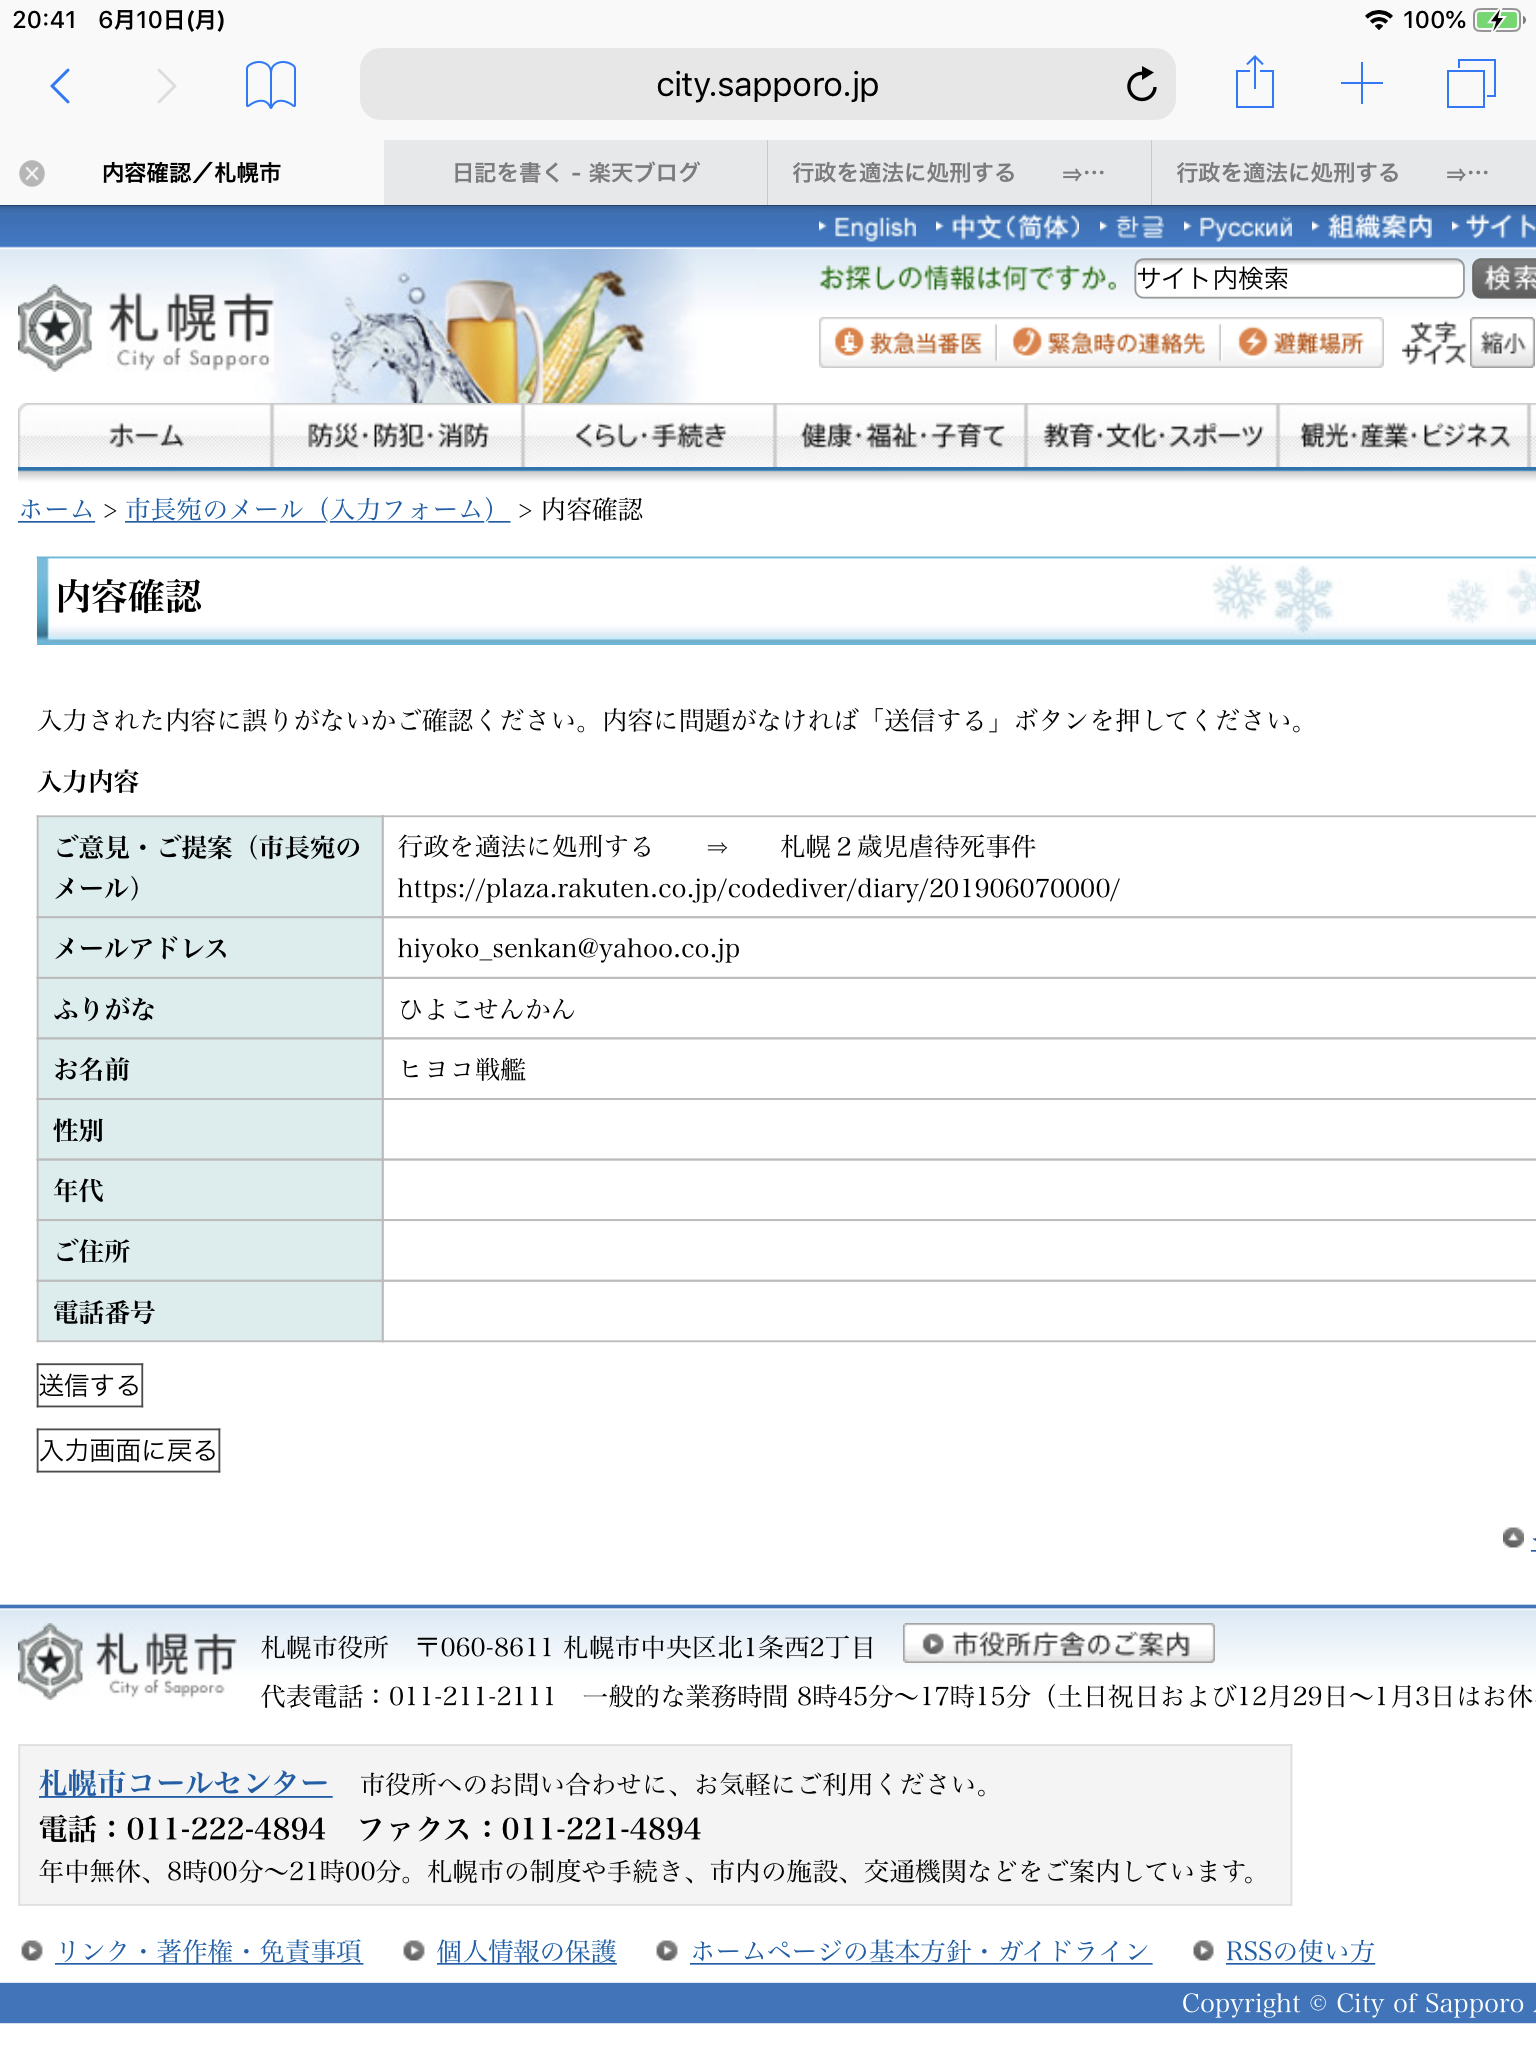Open ホームページの基本方針・ガイドライン link
The width and height of the screenshot is (1536, 2048).
[921, 1951]
